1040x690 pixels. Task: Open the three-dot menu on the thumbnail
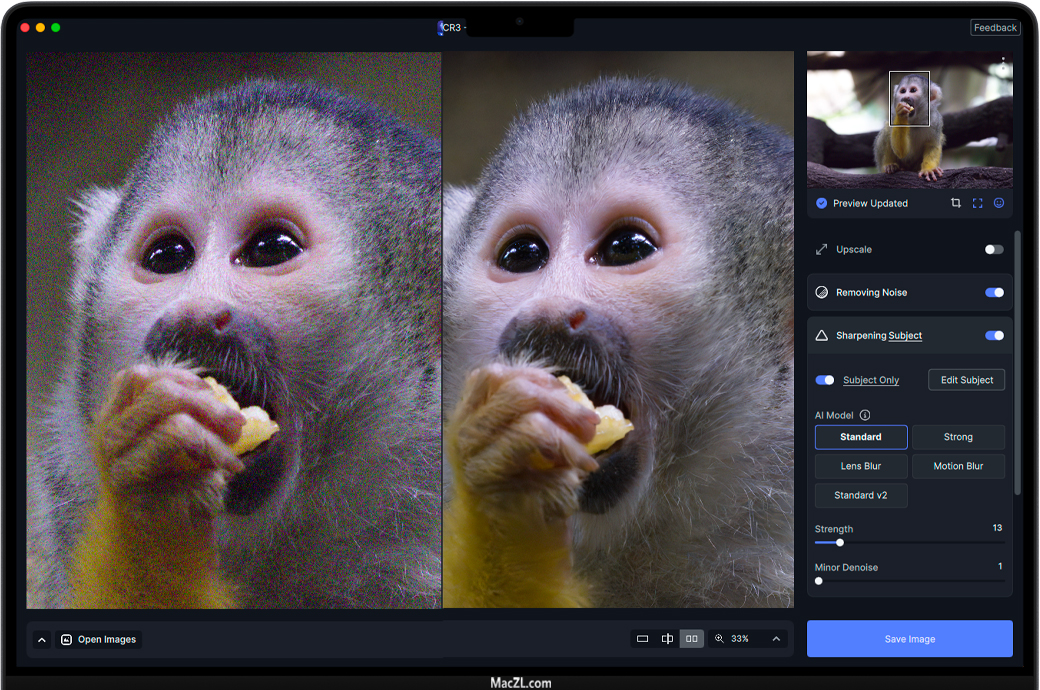(1003, 62)
